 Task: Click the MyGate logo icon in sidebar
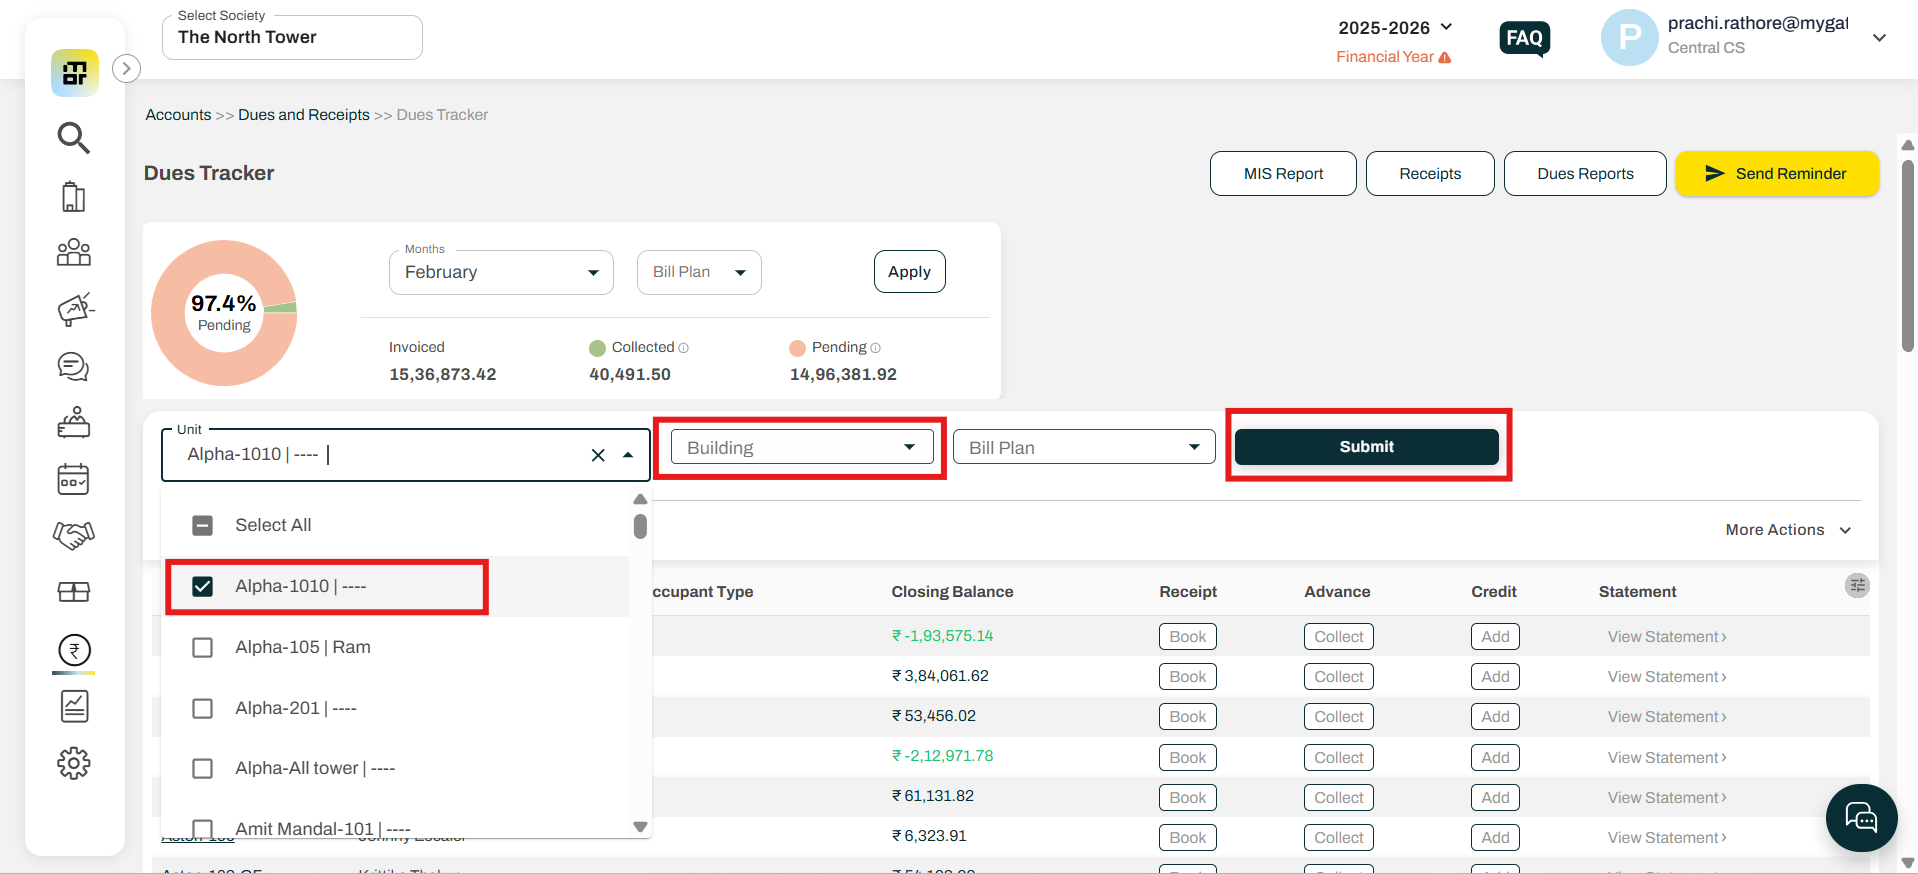pos(75,73)
